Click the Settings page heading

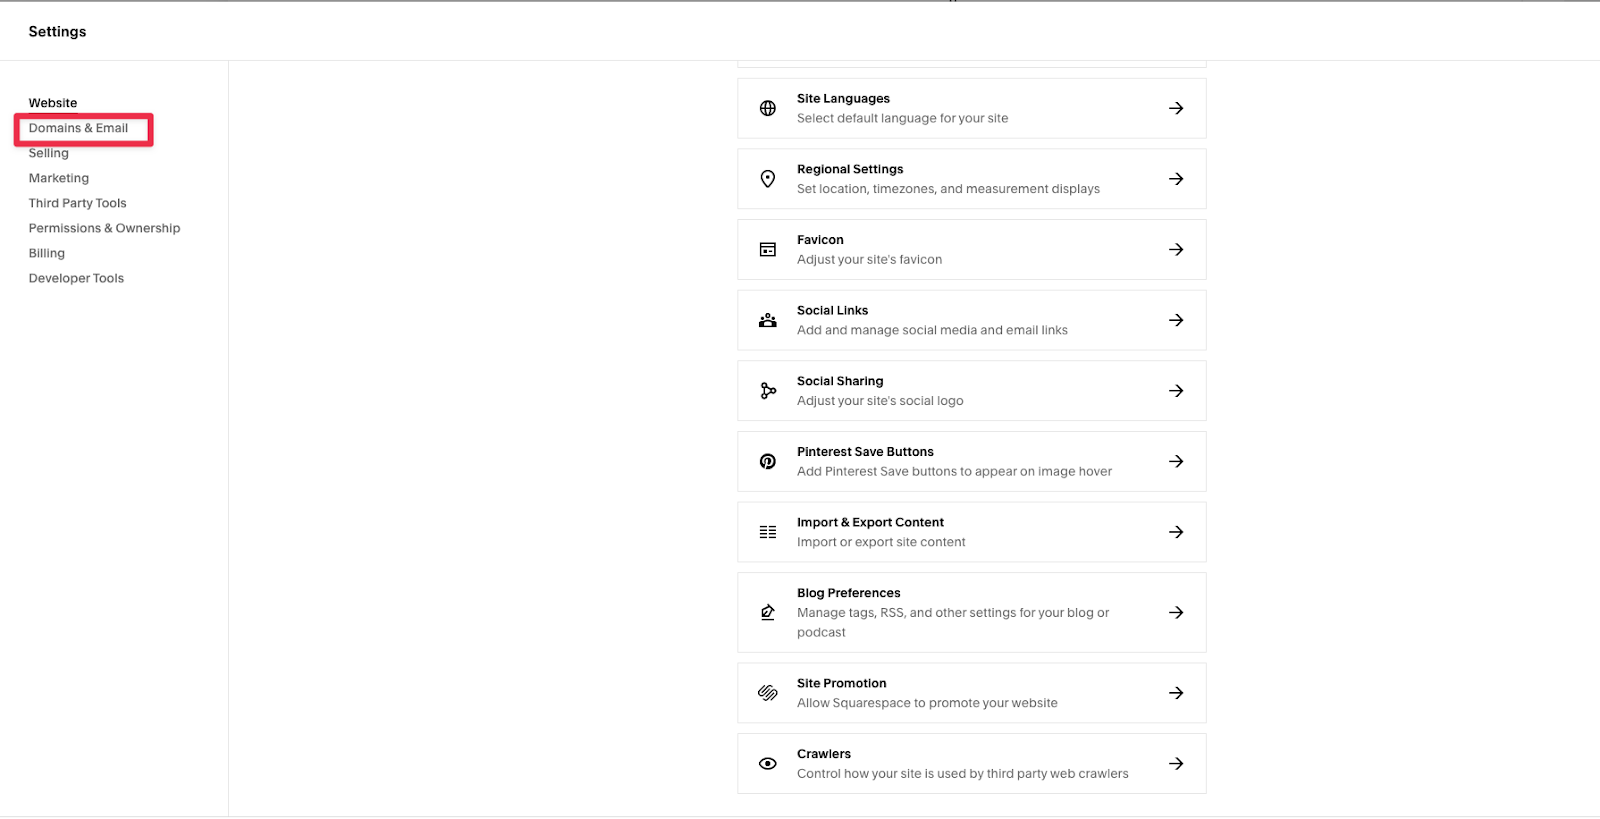(x=57, y=32)
